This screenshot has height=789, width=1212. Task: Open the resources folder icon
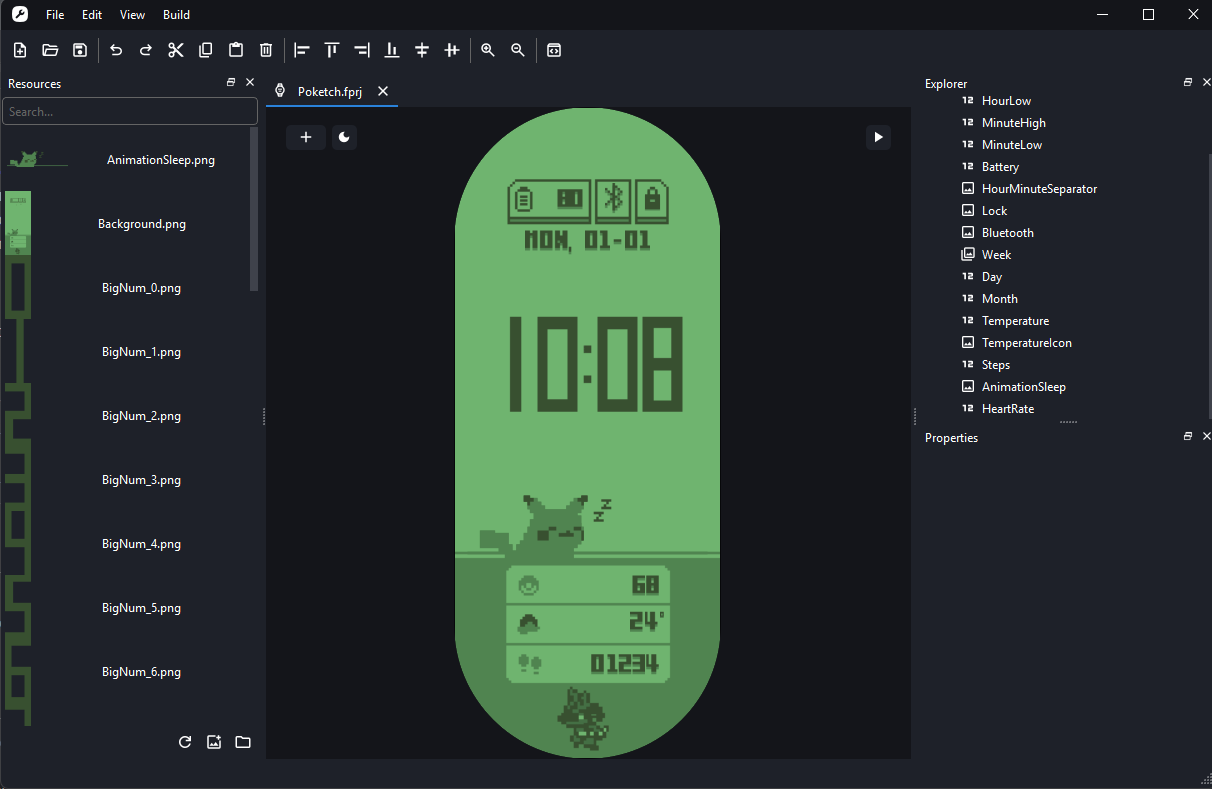pos(243,742)
